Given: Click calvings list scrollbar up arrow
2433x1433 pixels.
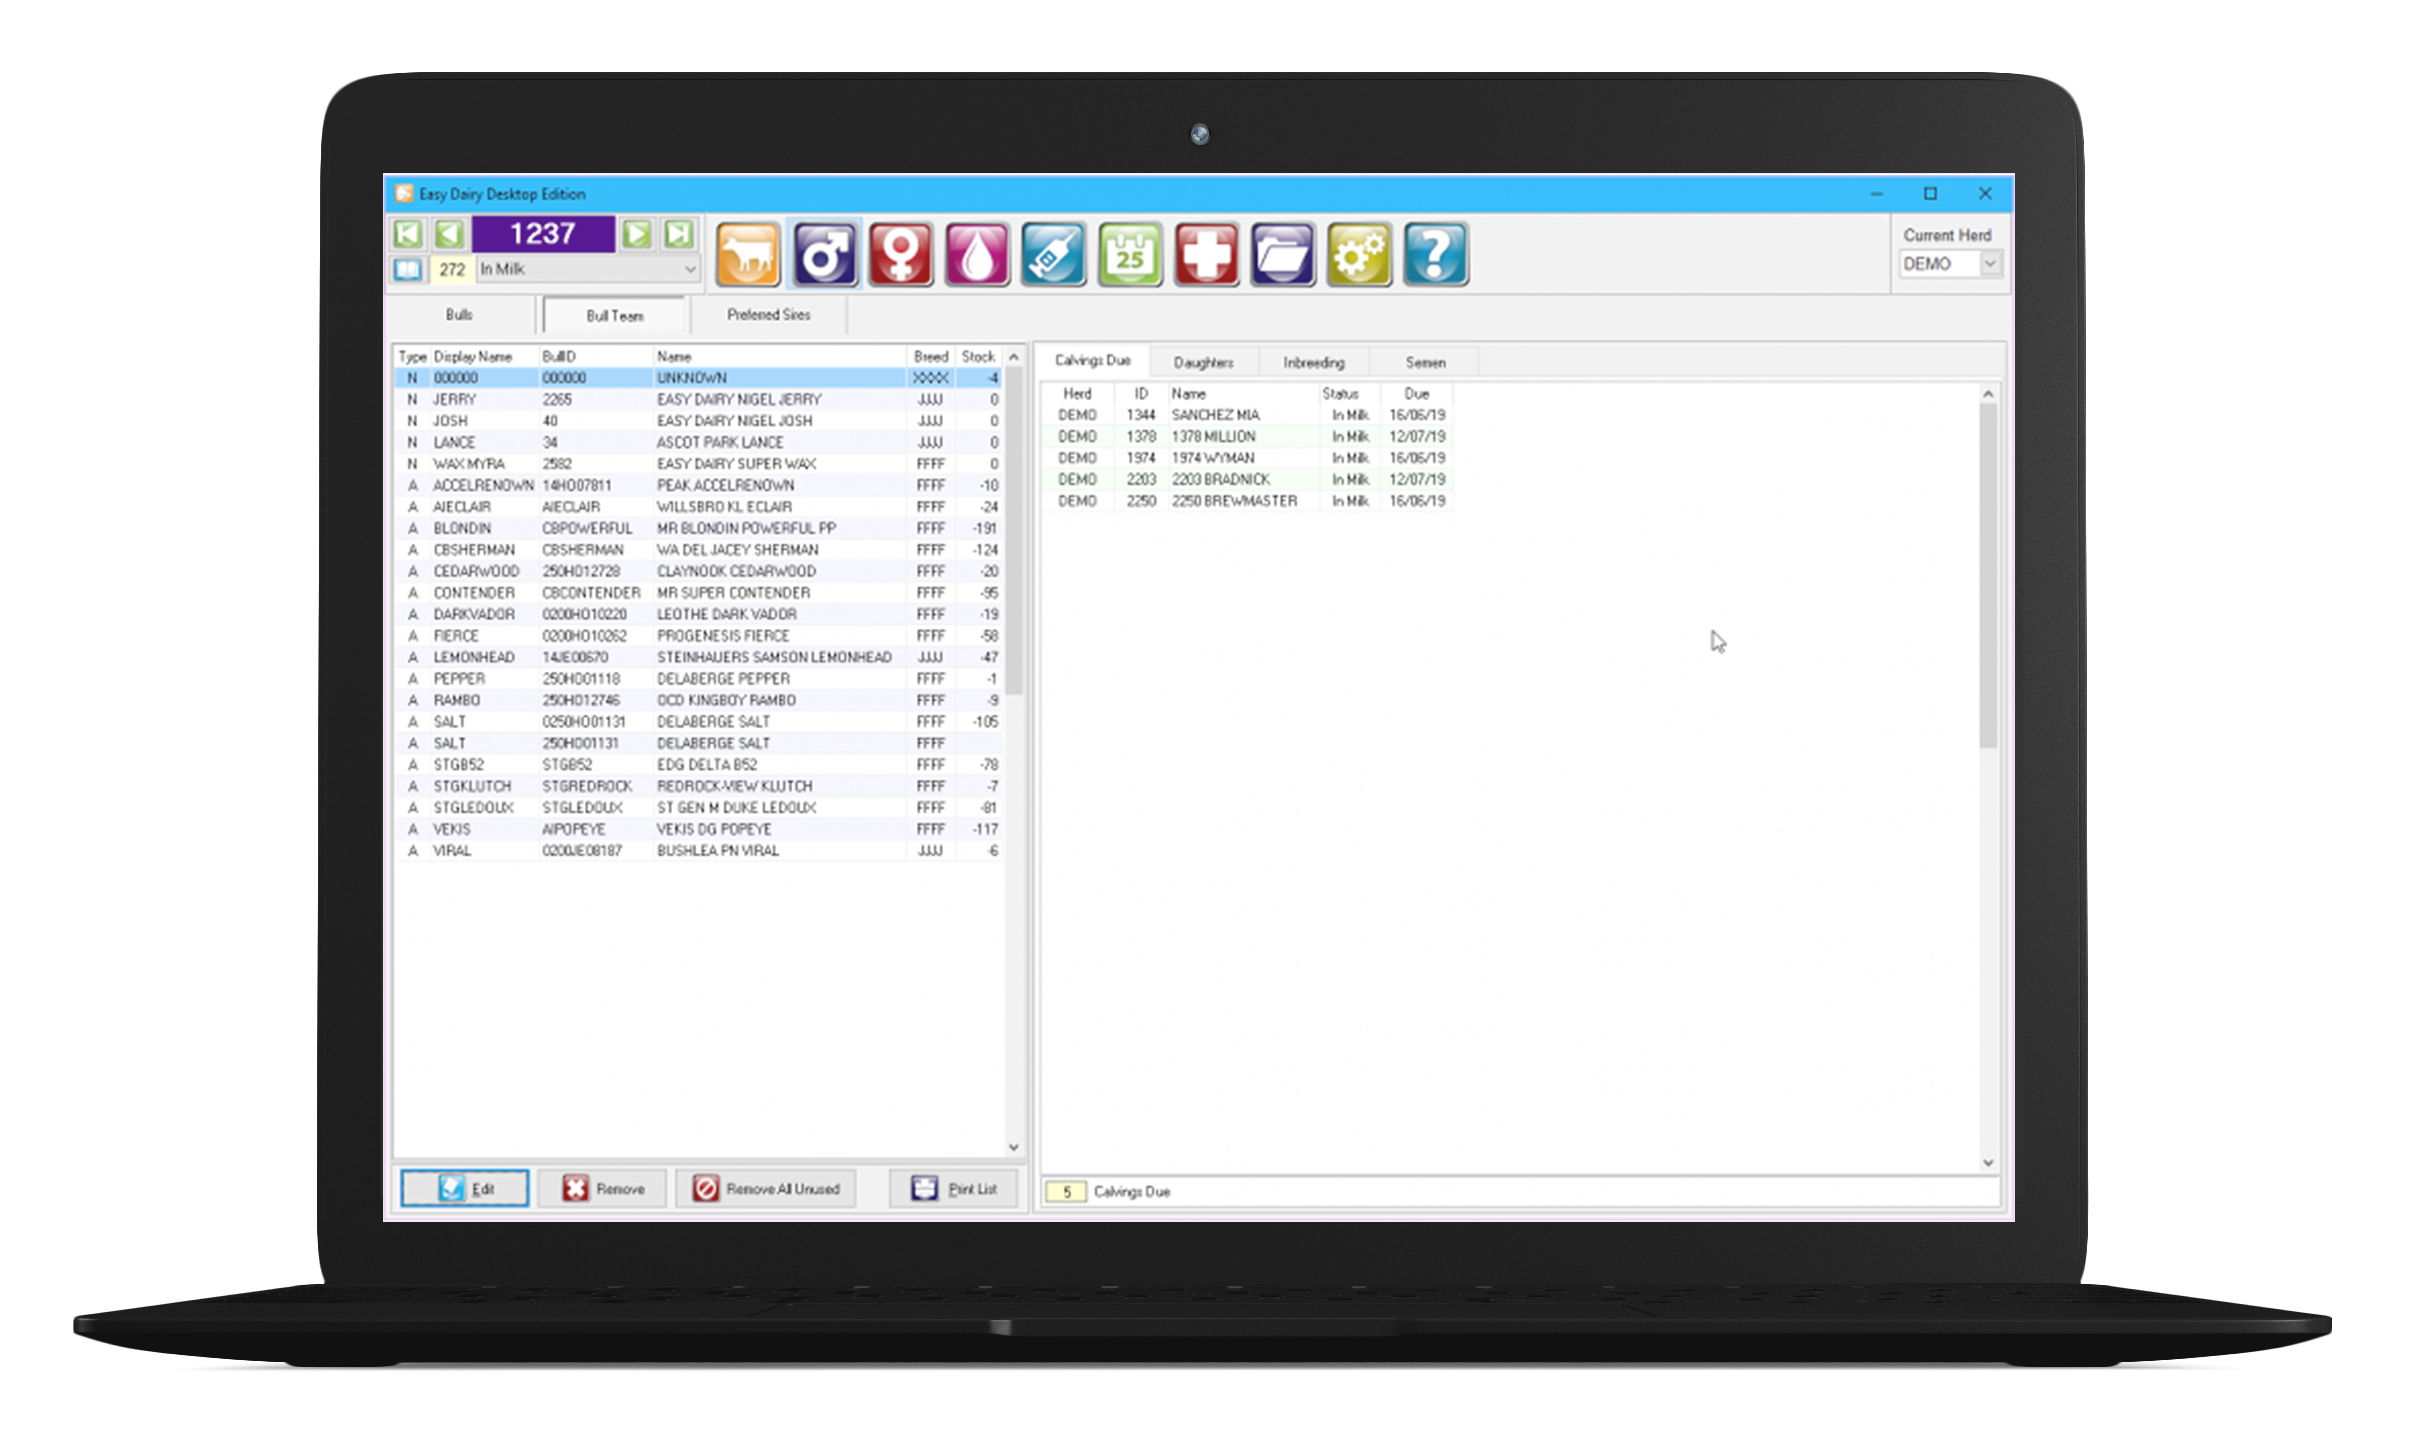Looking at the screenshot, I should click(x=1988, y=394).
